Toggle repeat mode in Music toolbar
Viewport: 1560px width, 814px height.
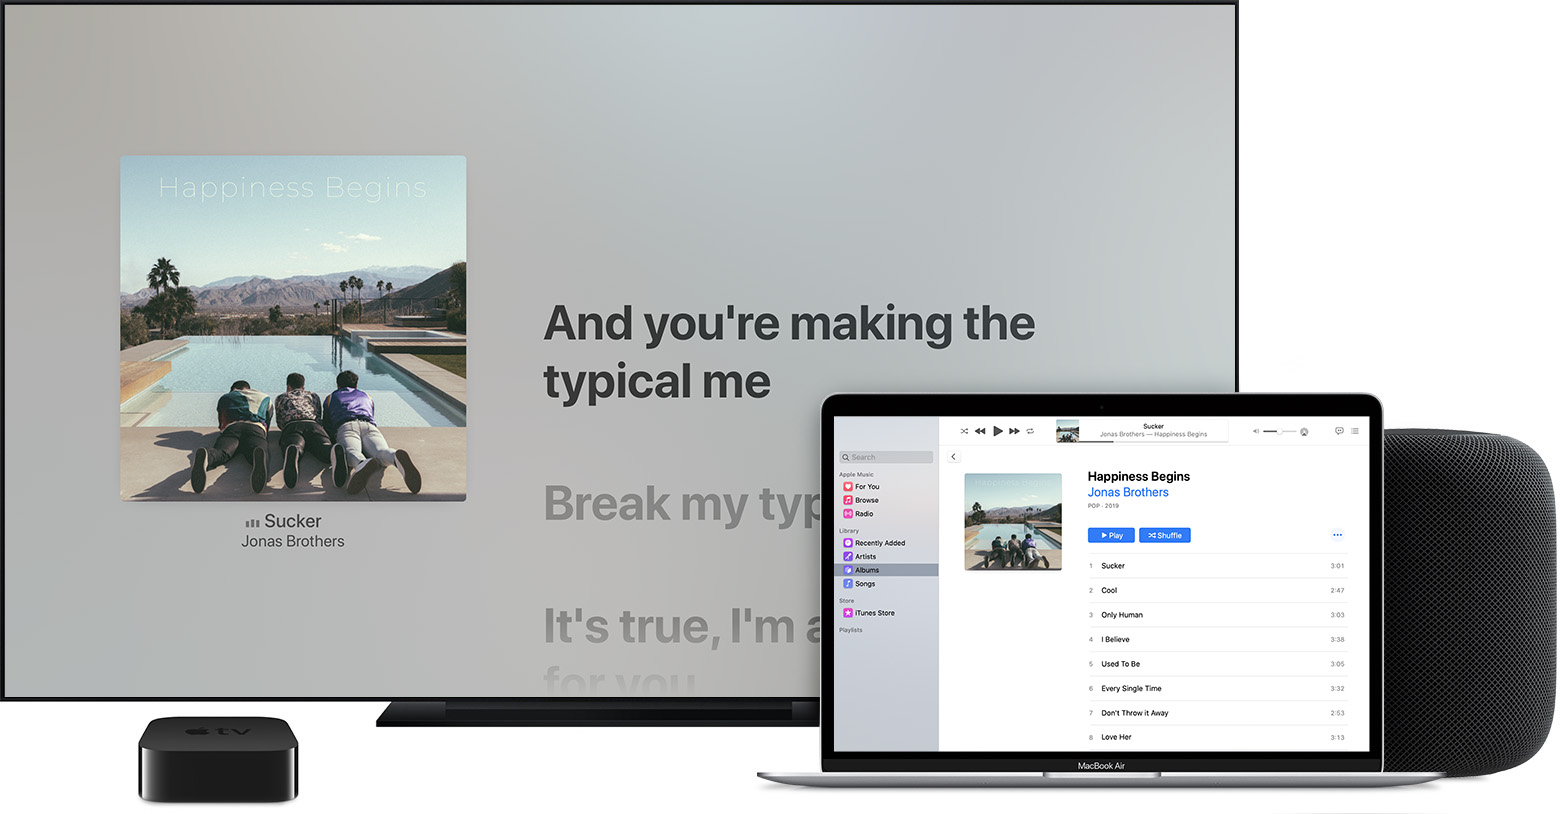click(1030, 431)
